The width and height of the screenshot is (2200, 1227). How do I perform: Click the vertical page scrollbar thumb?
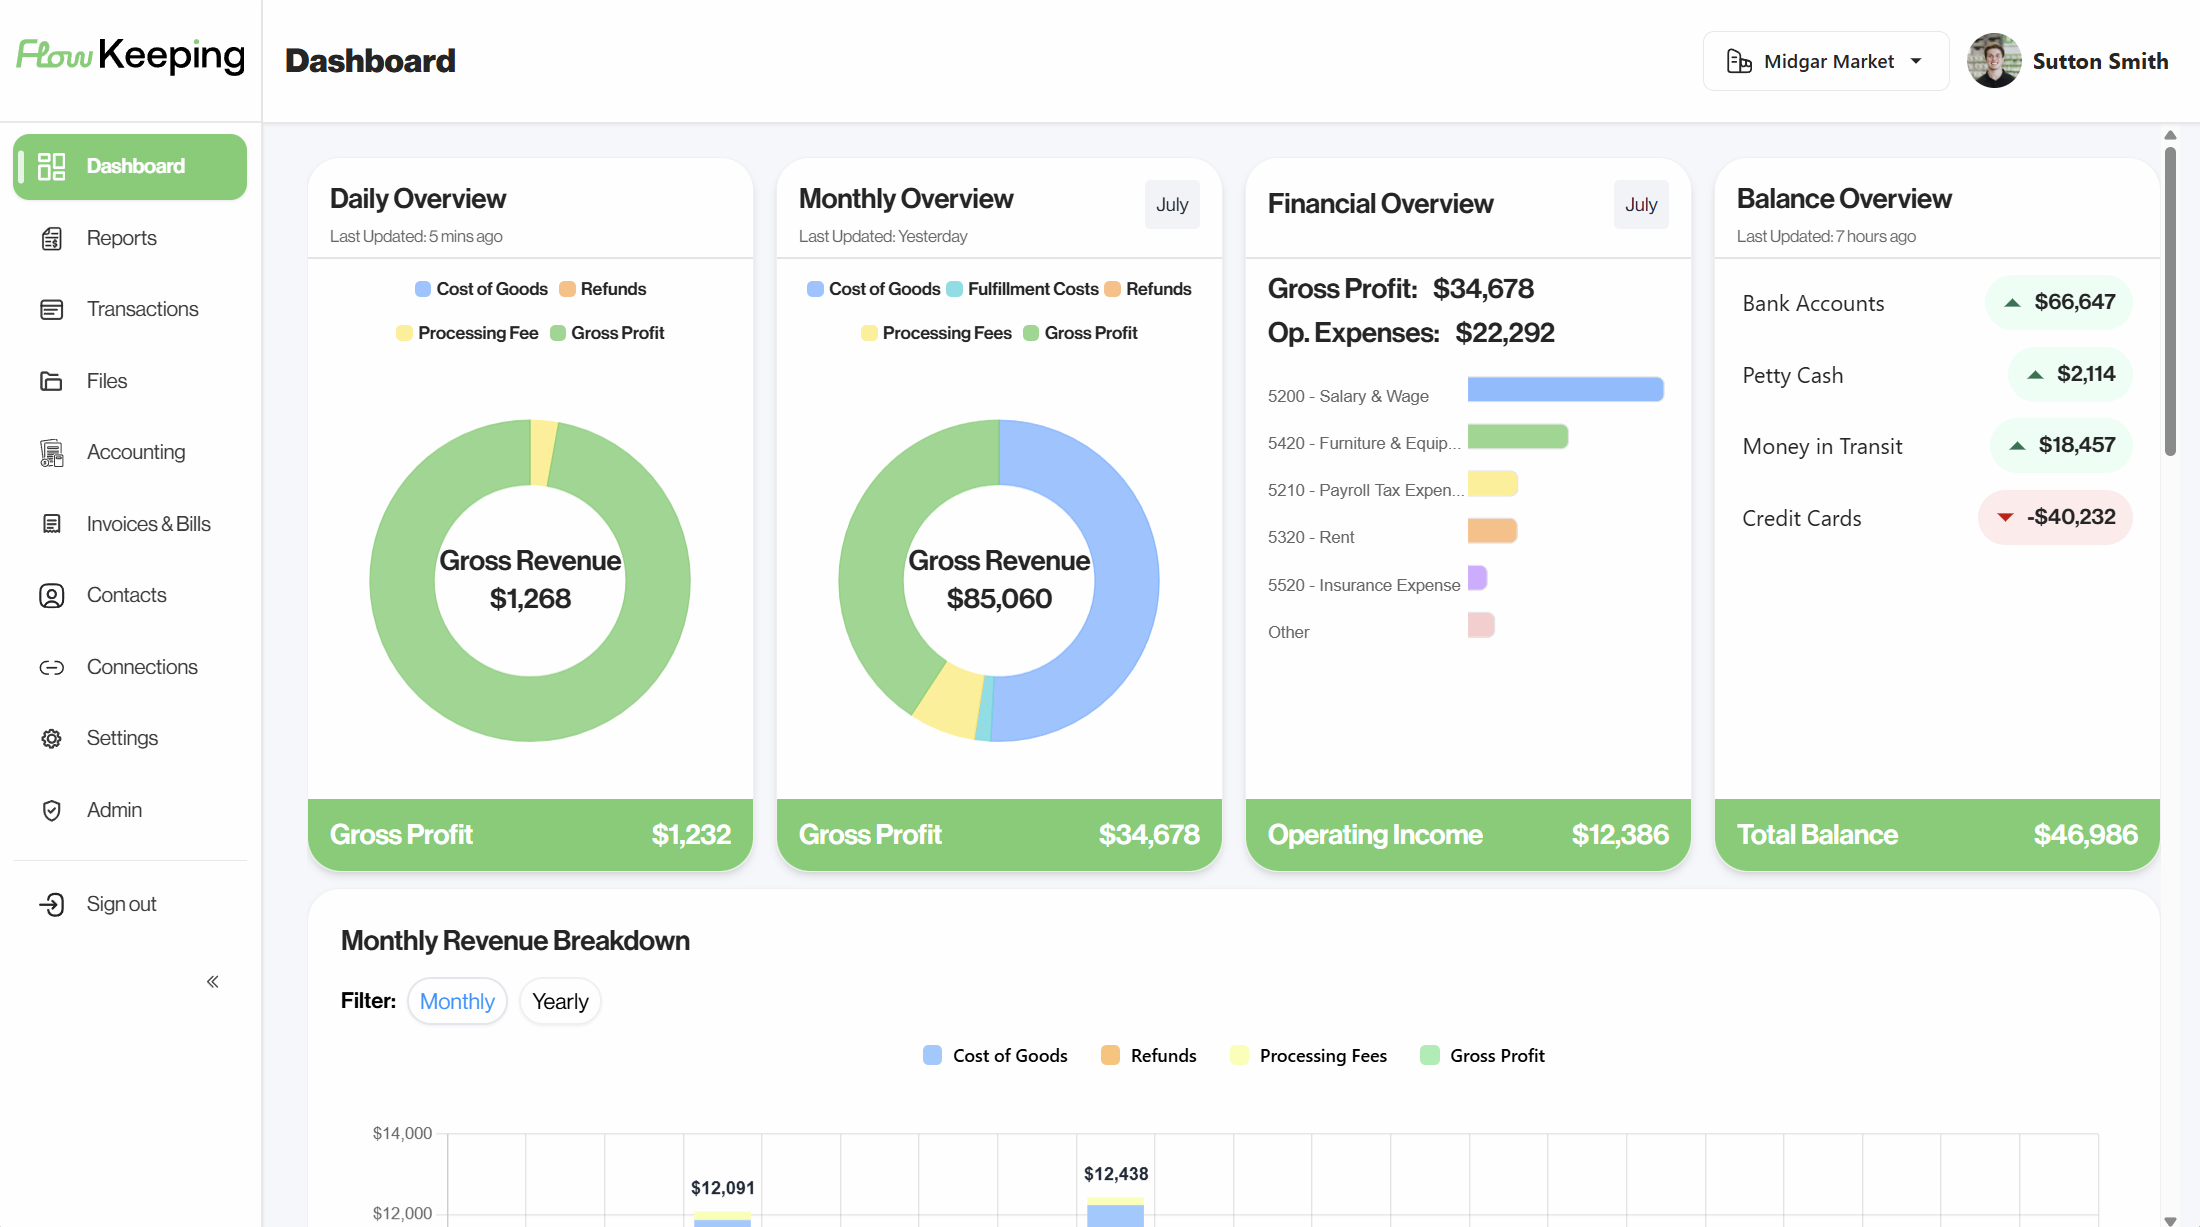tap(2170, 302)
